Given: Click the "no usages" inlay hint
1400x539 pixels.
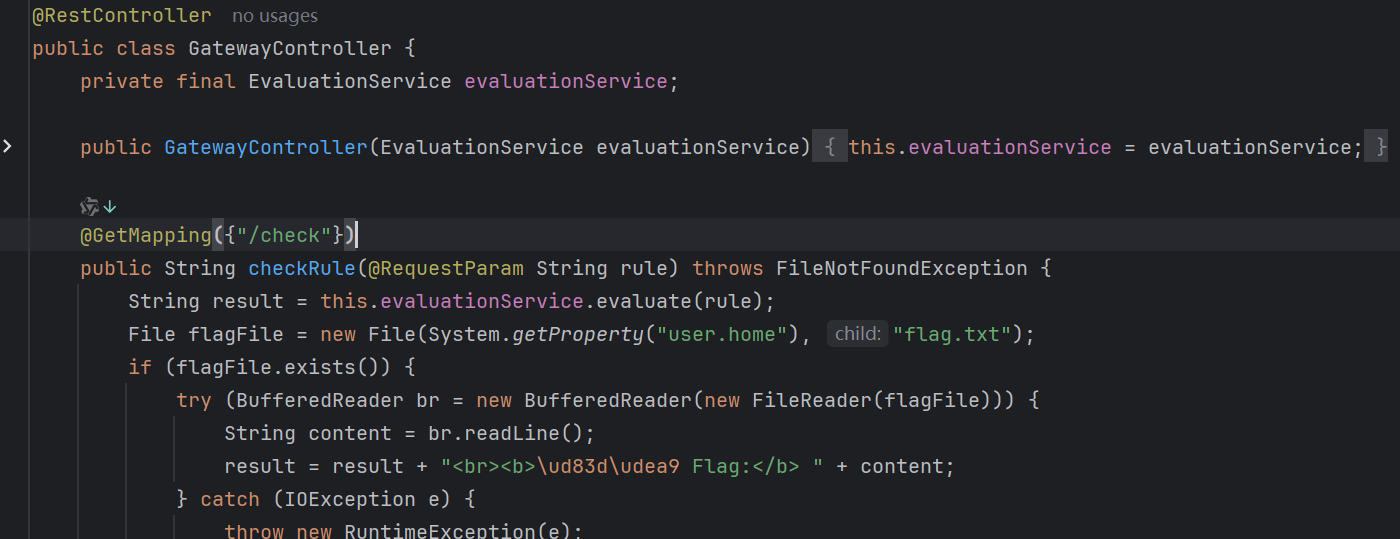Looking at the screenshot, I should (x=275, y=16).
